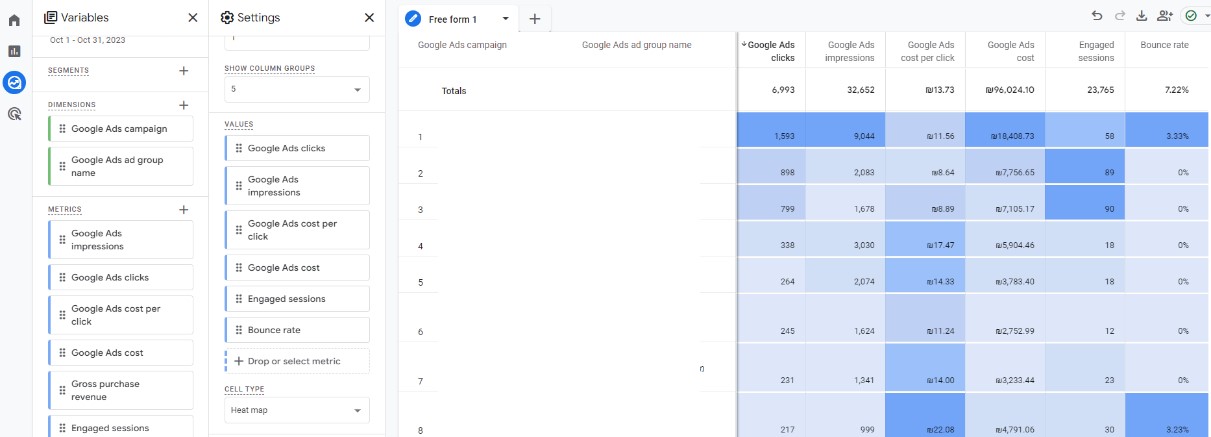Open the Reports icon in left sidebar

point(14,51)
